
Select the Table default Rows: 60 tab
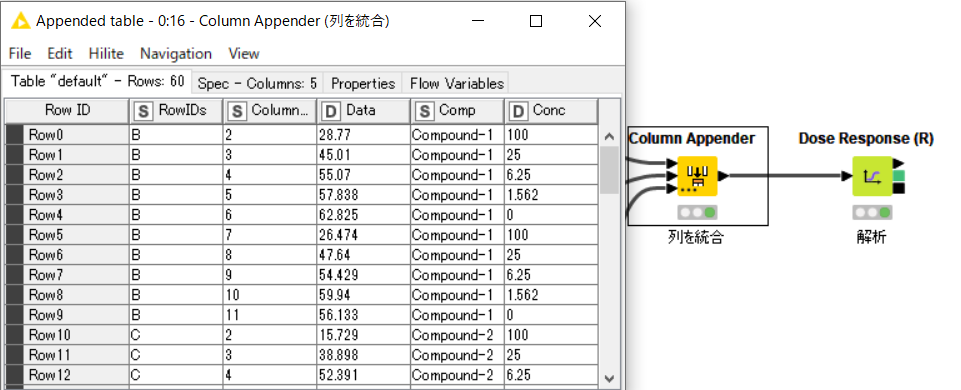click(97, 81)
